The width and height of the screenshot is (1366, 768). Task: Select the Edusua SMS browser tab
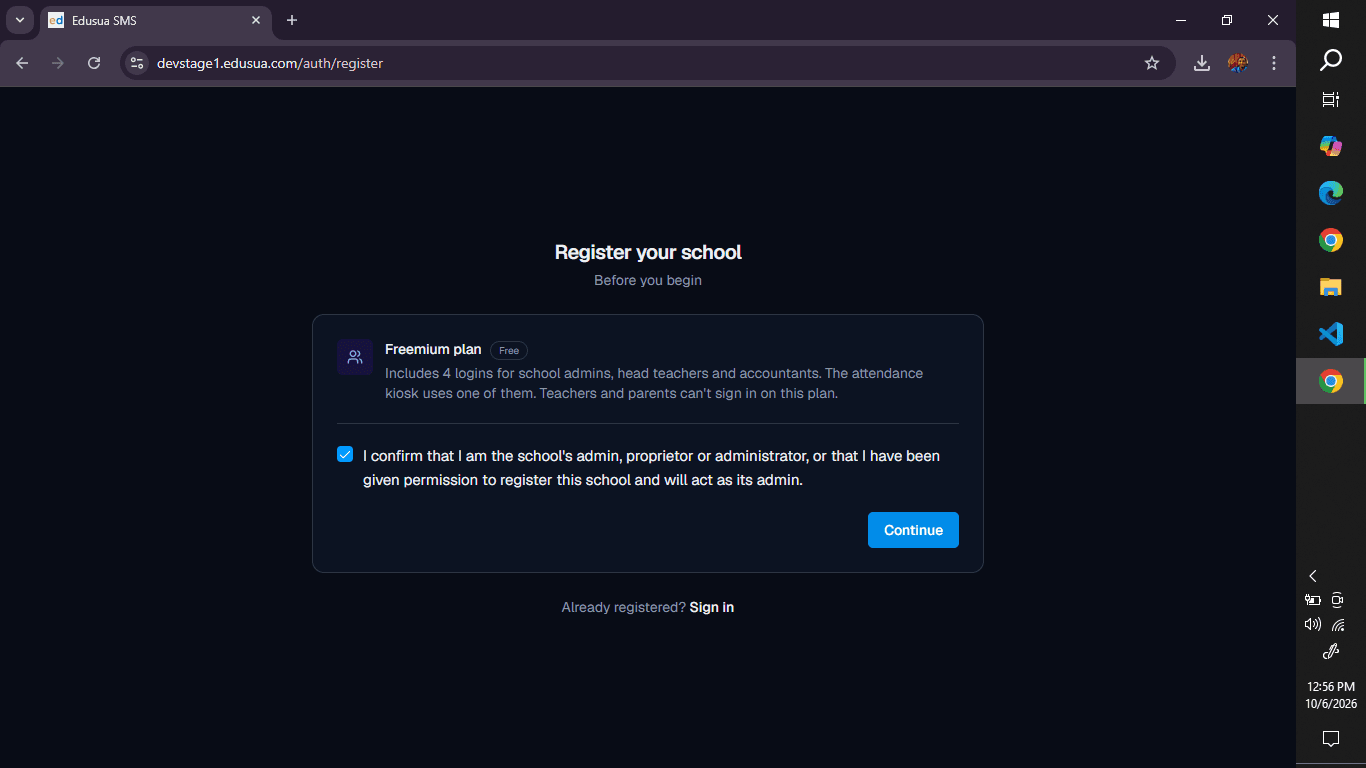point(155,20)
